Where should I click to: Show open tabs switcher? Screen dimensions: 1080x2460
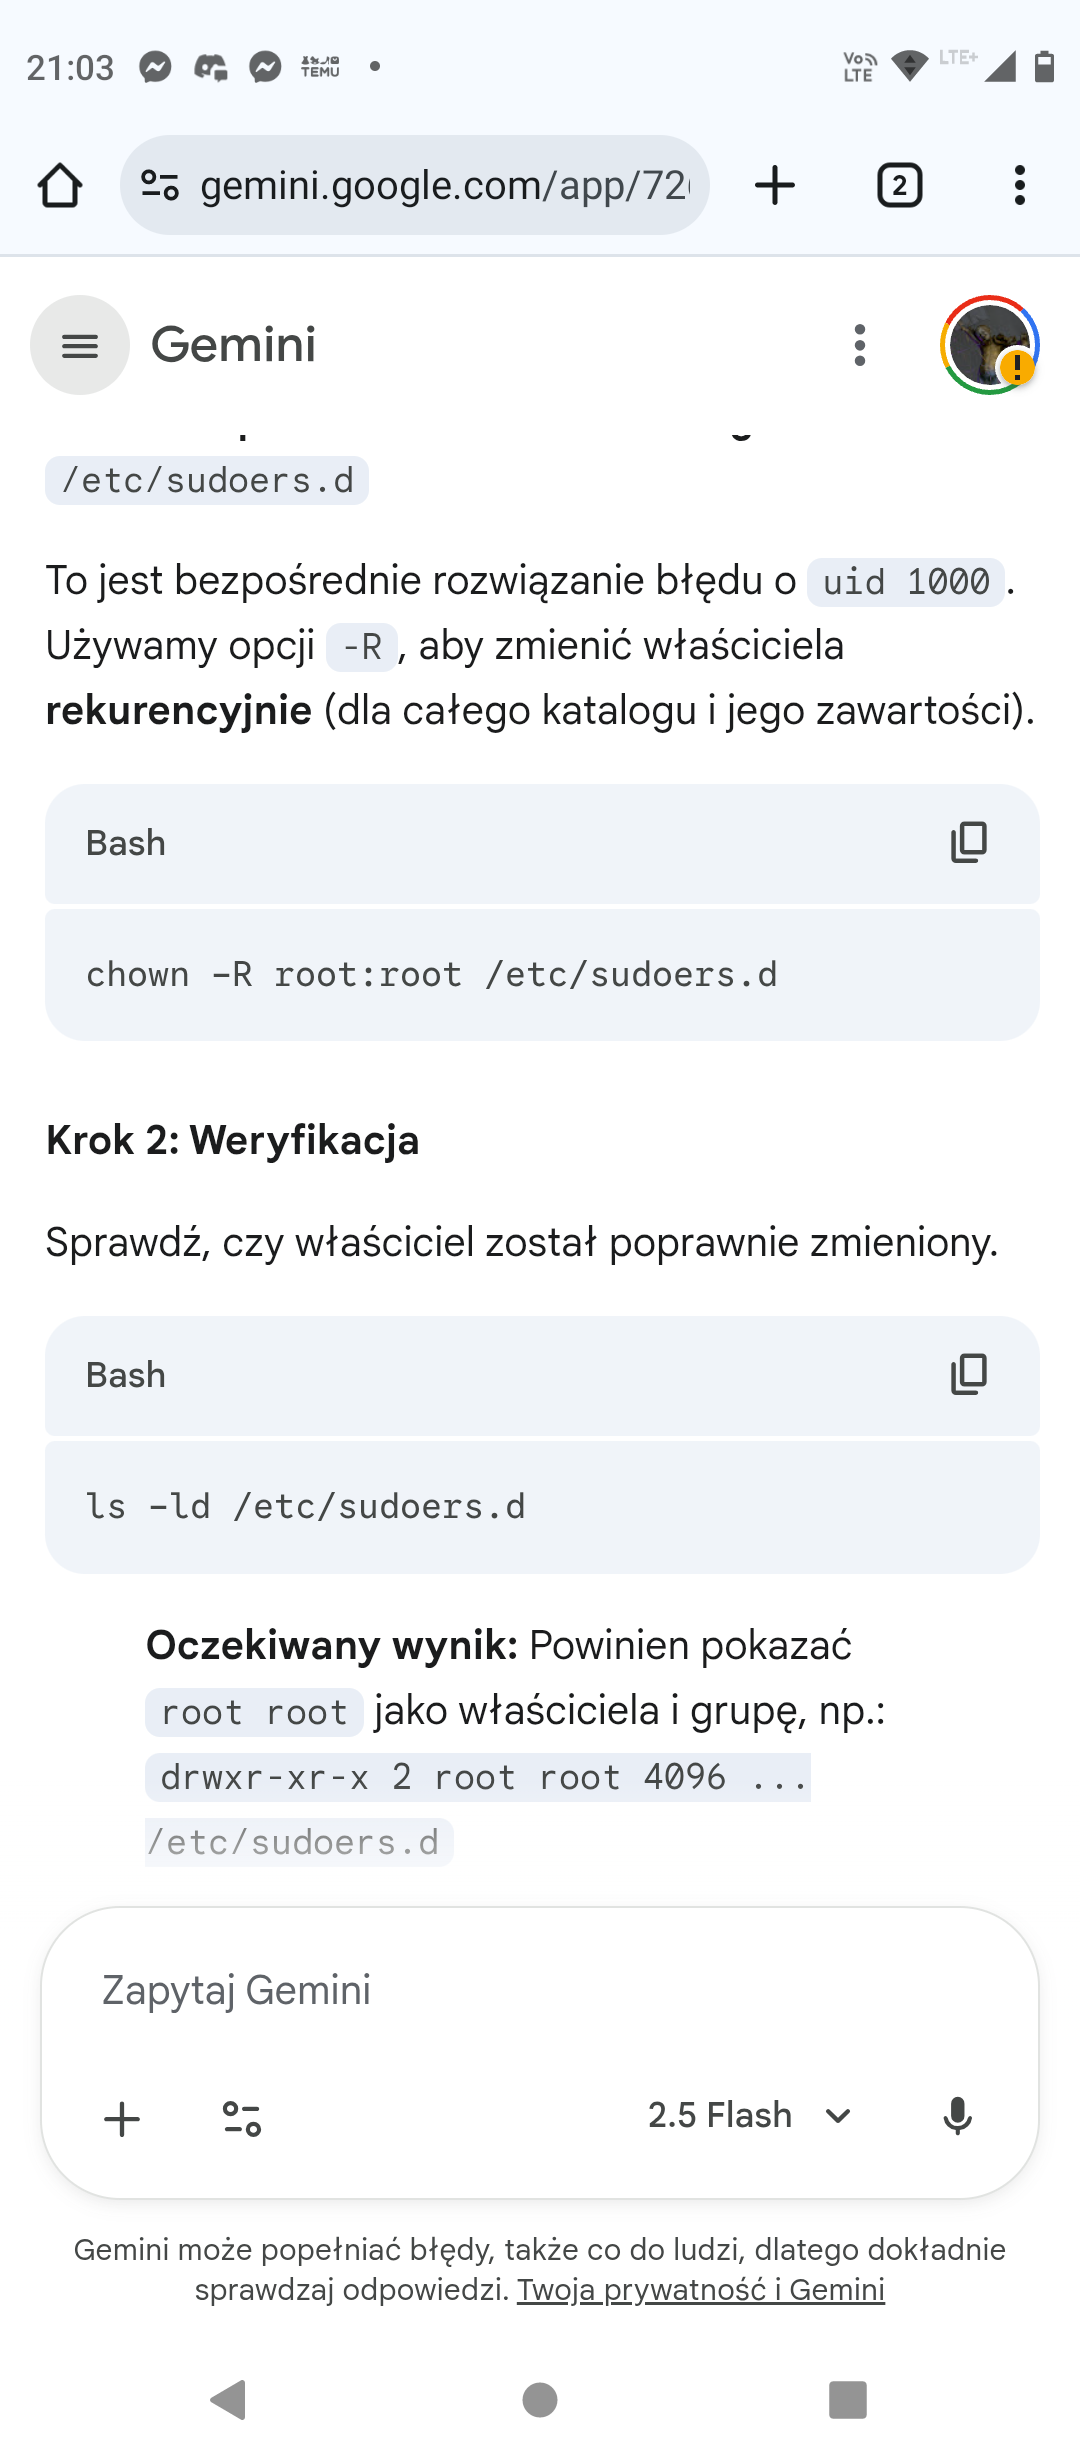coord(899,186)
